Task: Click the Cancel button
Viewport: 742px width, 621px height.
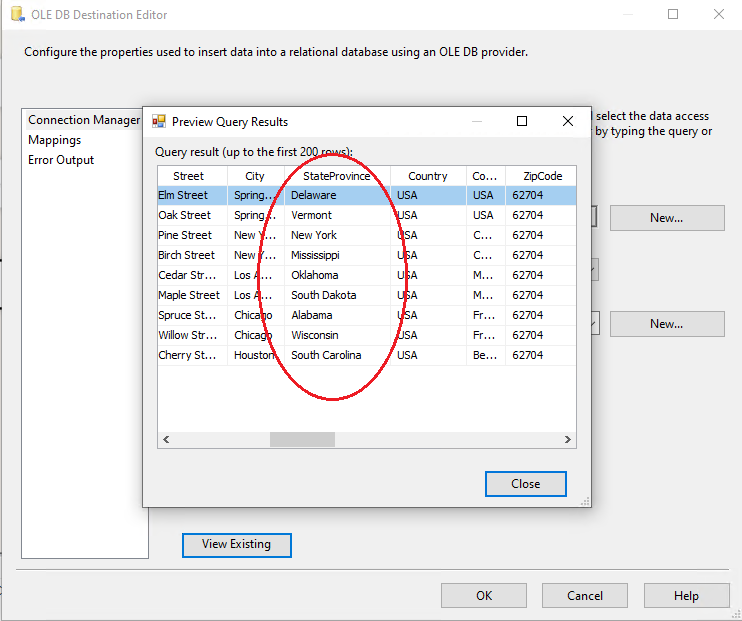Action: (x=585, y=596)
